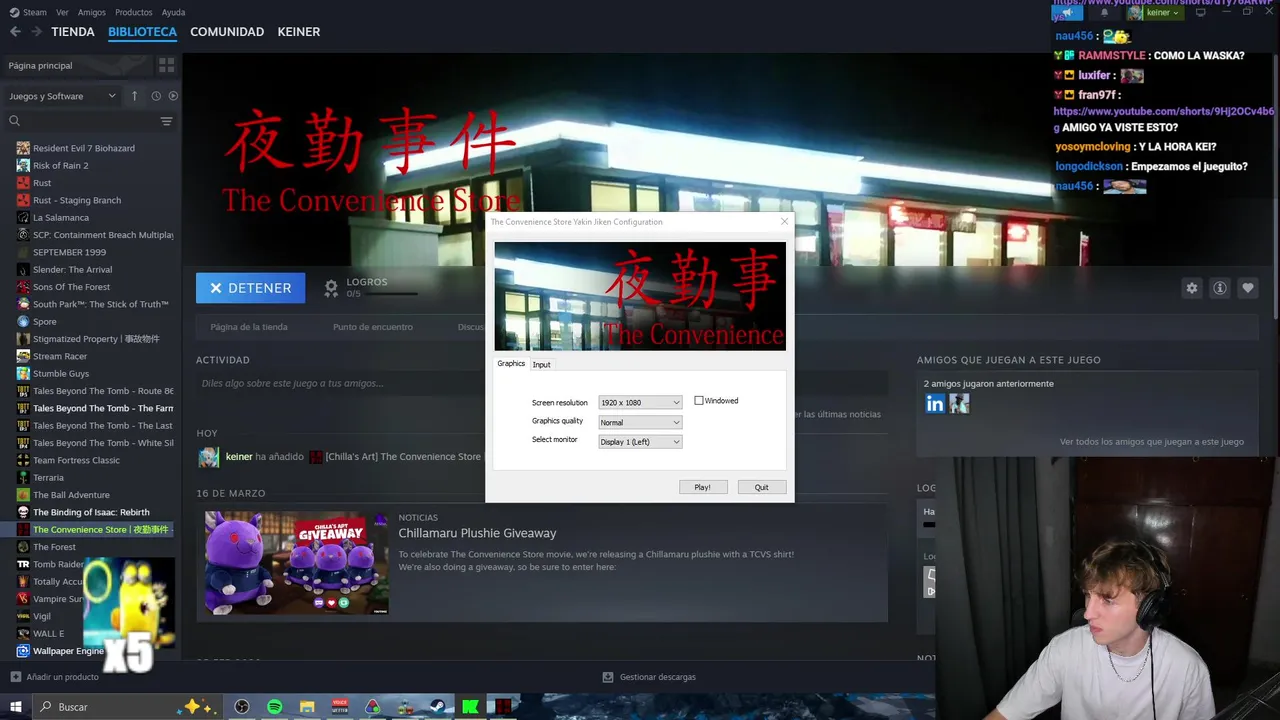This screenshot has height=720, width=1280.
Task: Click the library search magnifier icon
Action: [x=15, y=121]
